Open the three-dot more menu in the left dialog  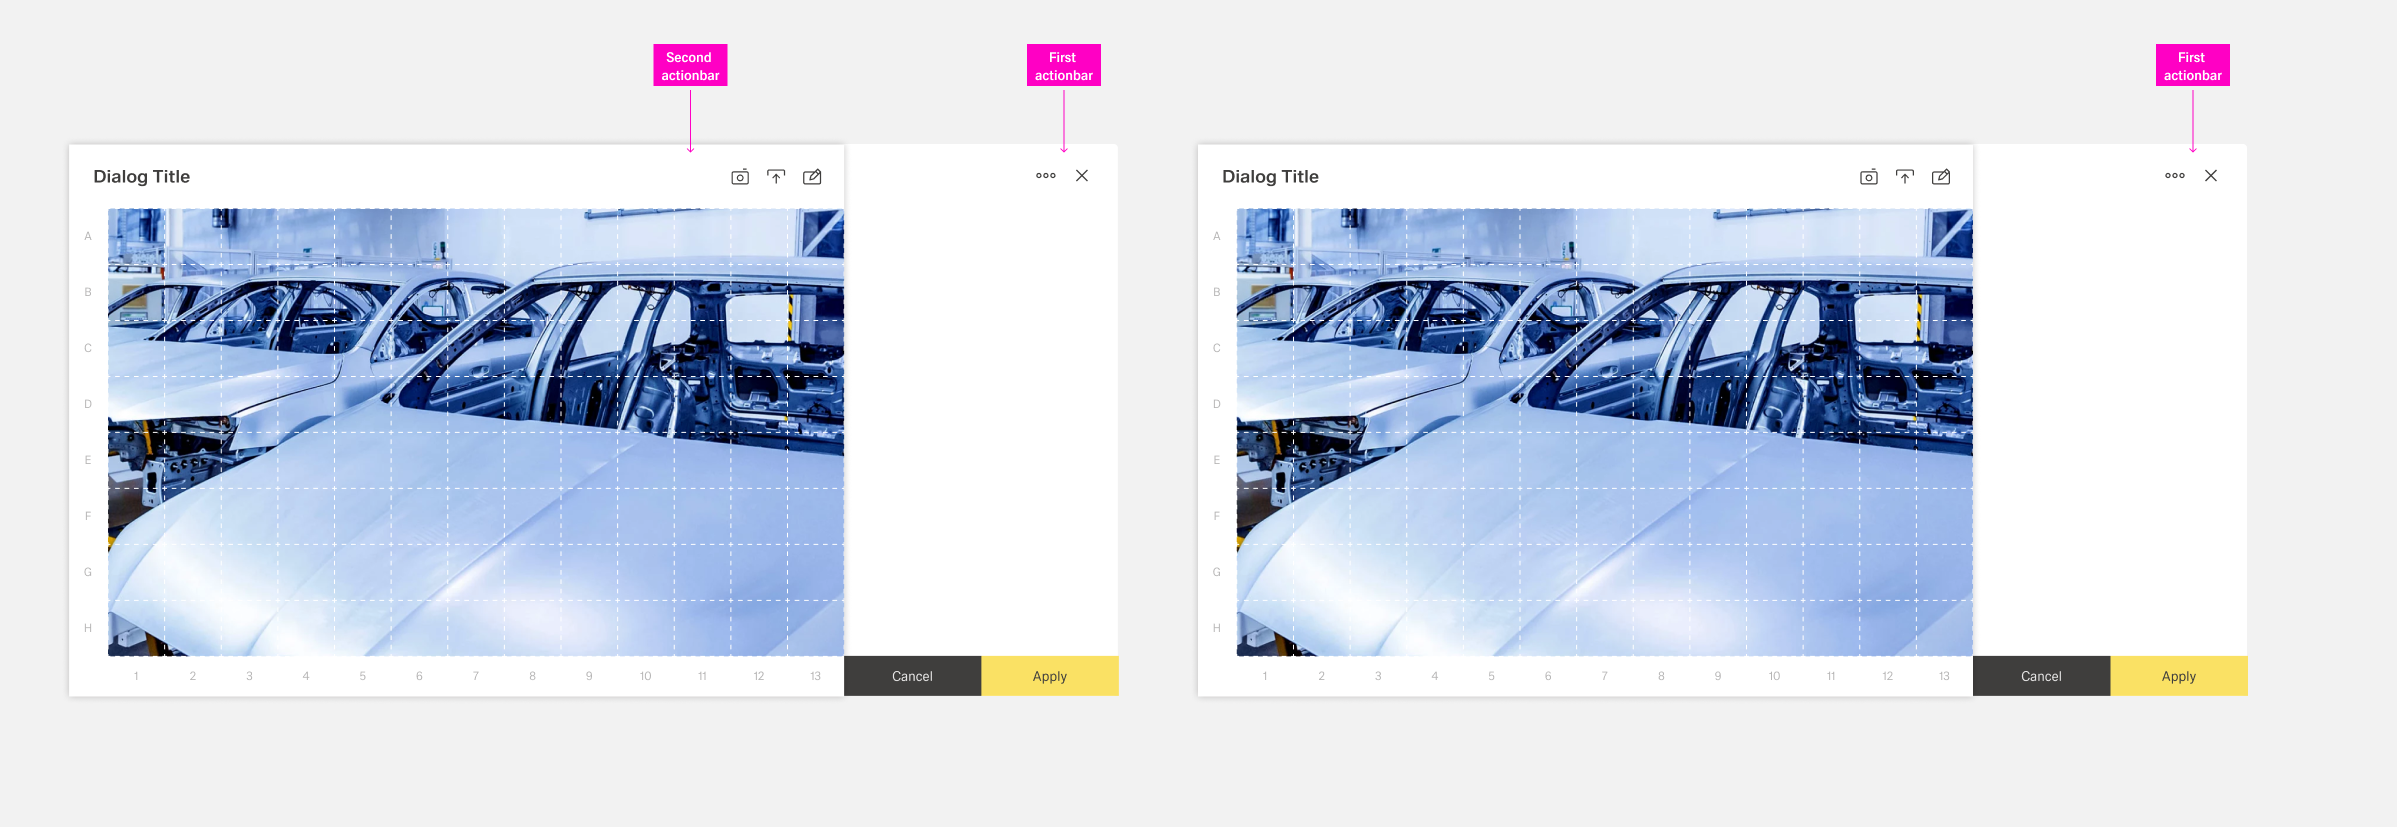click(1046, 176)
